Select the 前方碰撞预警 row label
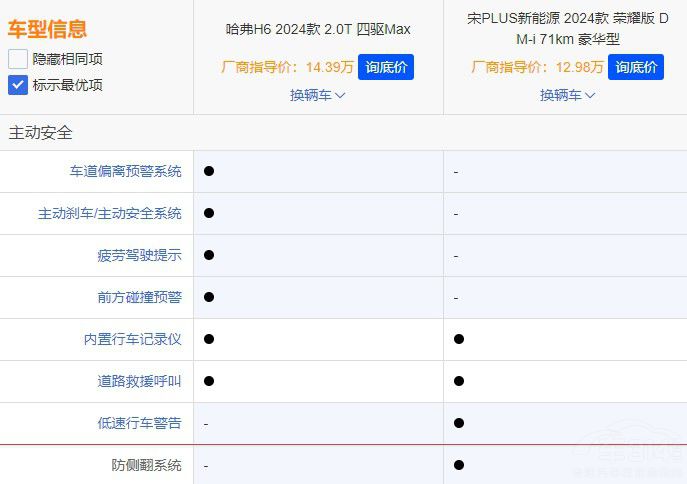Viewport: 687px width, 484px height. tap(139, 297)
